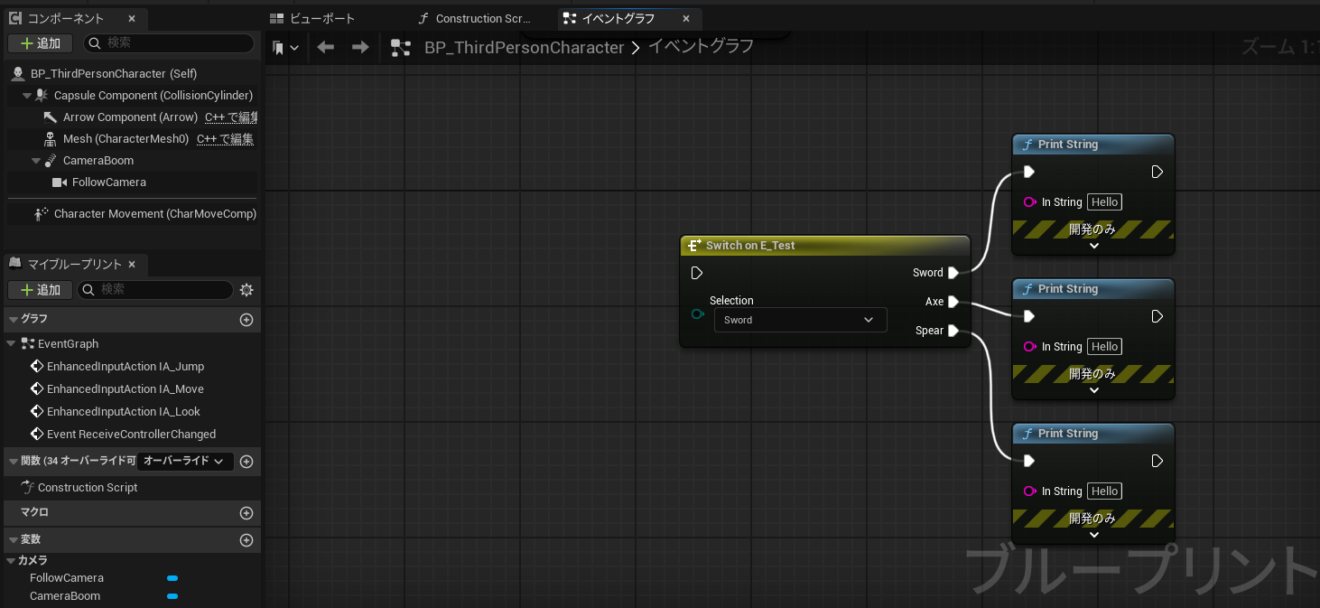
Task: Expand the 開発のみ chevron on the bottom Print String node
Action: (1092, 533)
